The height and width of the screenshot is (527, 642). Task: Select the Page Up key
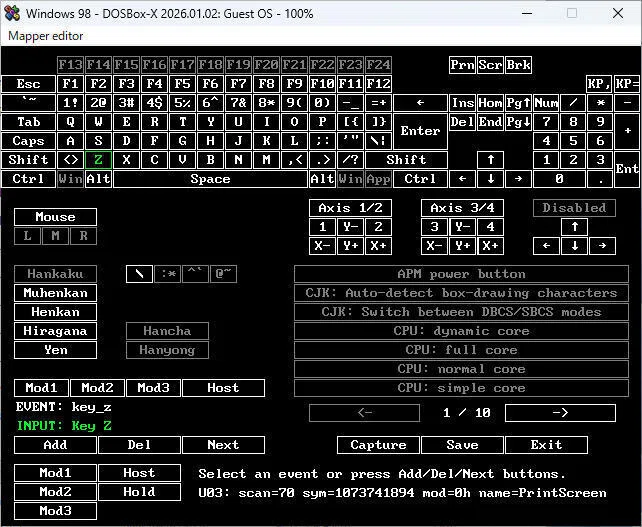click(x=518, y=102)
